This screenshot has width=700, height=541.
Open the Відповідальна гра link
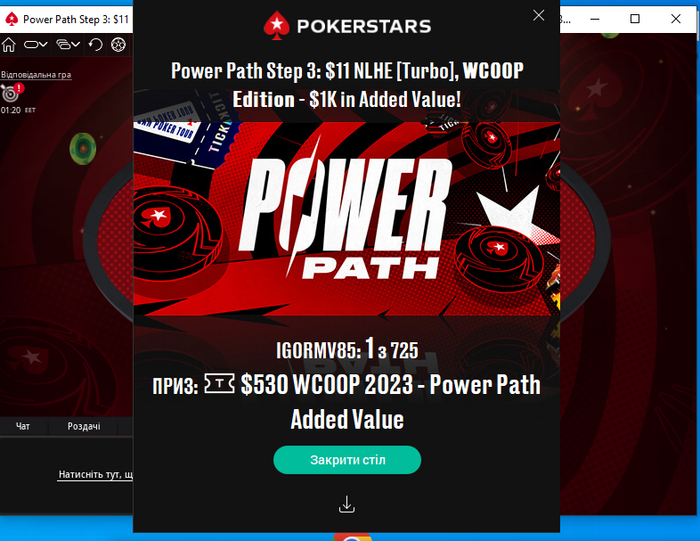tap(36, 75)
